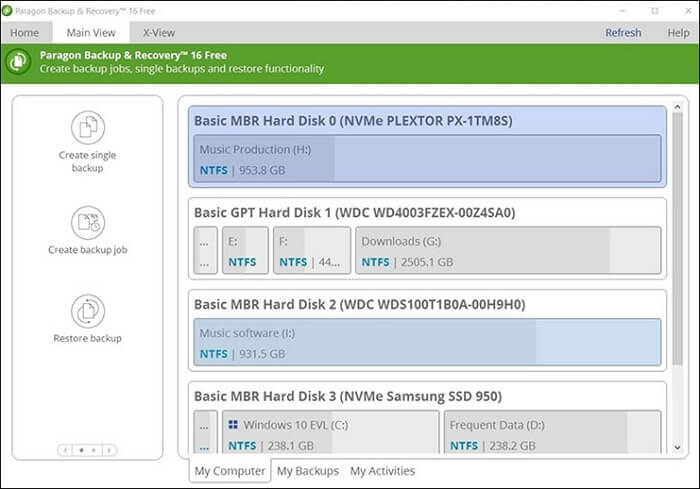Click the green Paragon logo in the banner
The image size is (700, 489).
(18, 62)
